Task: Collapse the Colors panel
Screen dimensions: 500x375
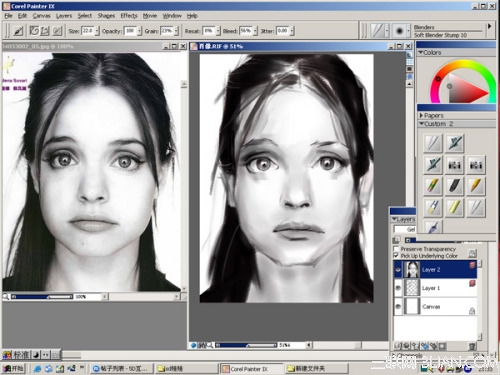Action: point(421,52)
